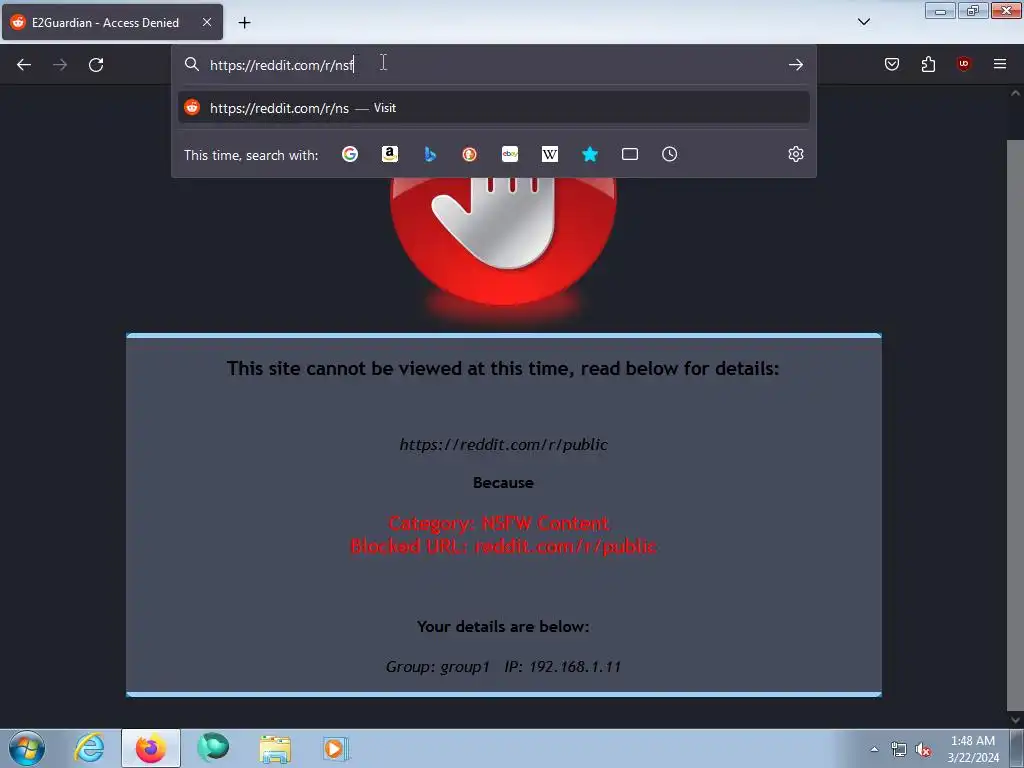Image resolution: width=1024 pixels, height=768 pixels.
Task: Open Save to Pocket button
Action: 892,64
